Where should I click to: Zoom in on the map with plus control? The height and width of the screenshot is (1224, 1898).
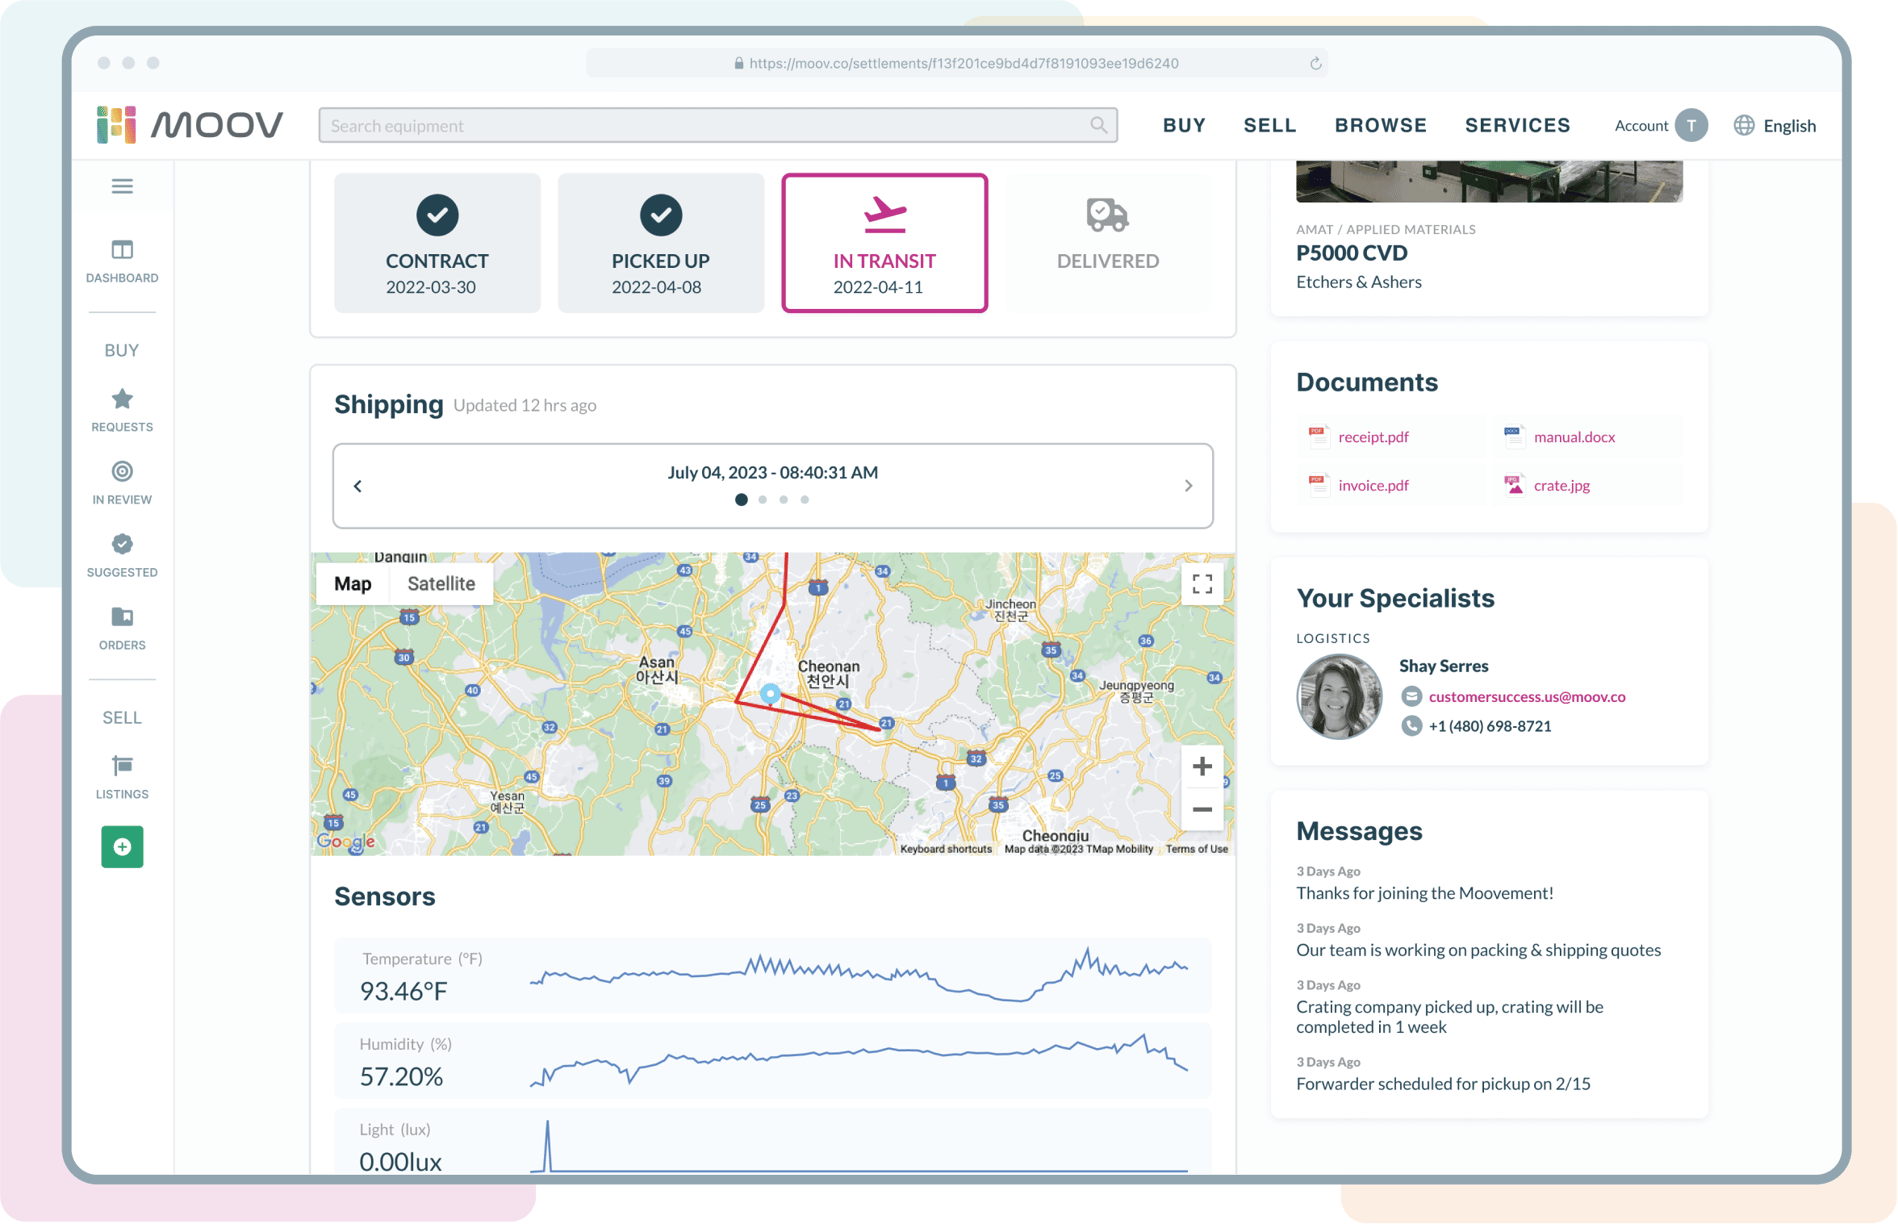pyautogui.click(x=1202, y=766)
